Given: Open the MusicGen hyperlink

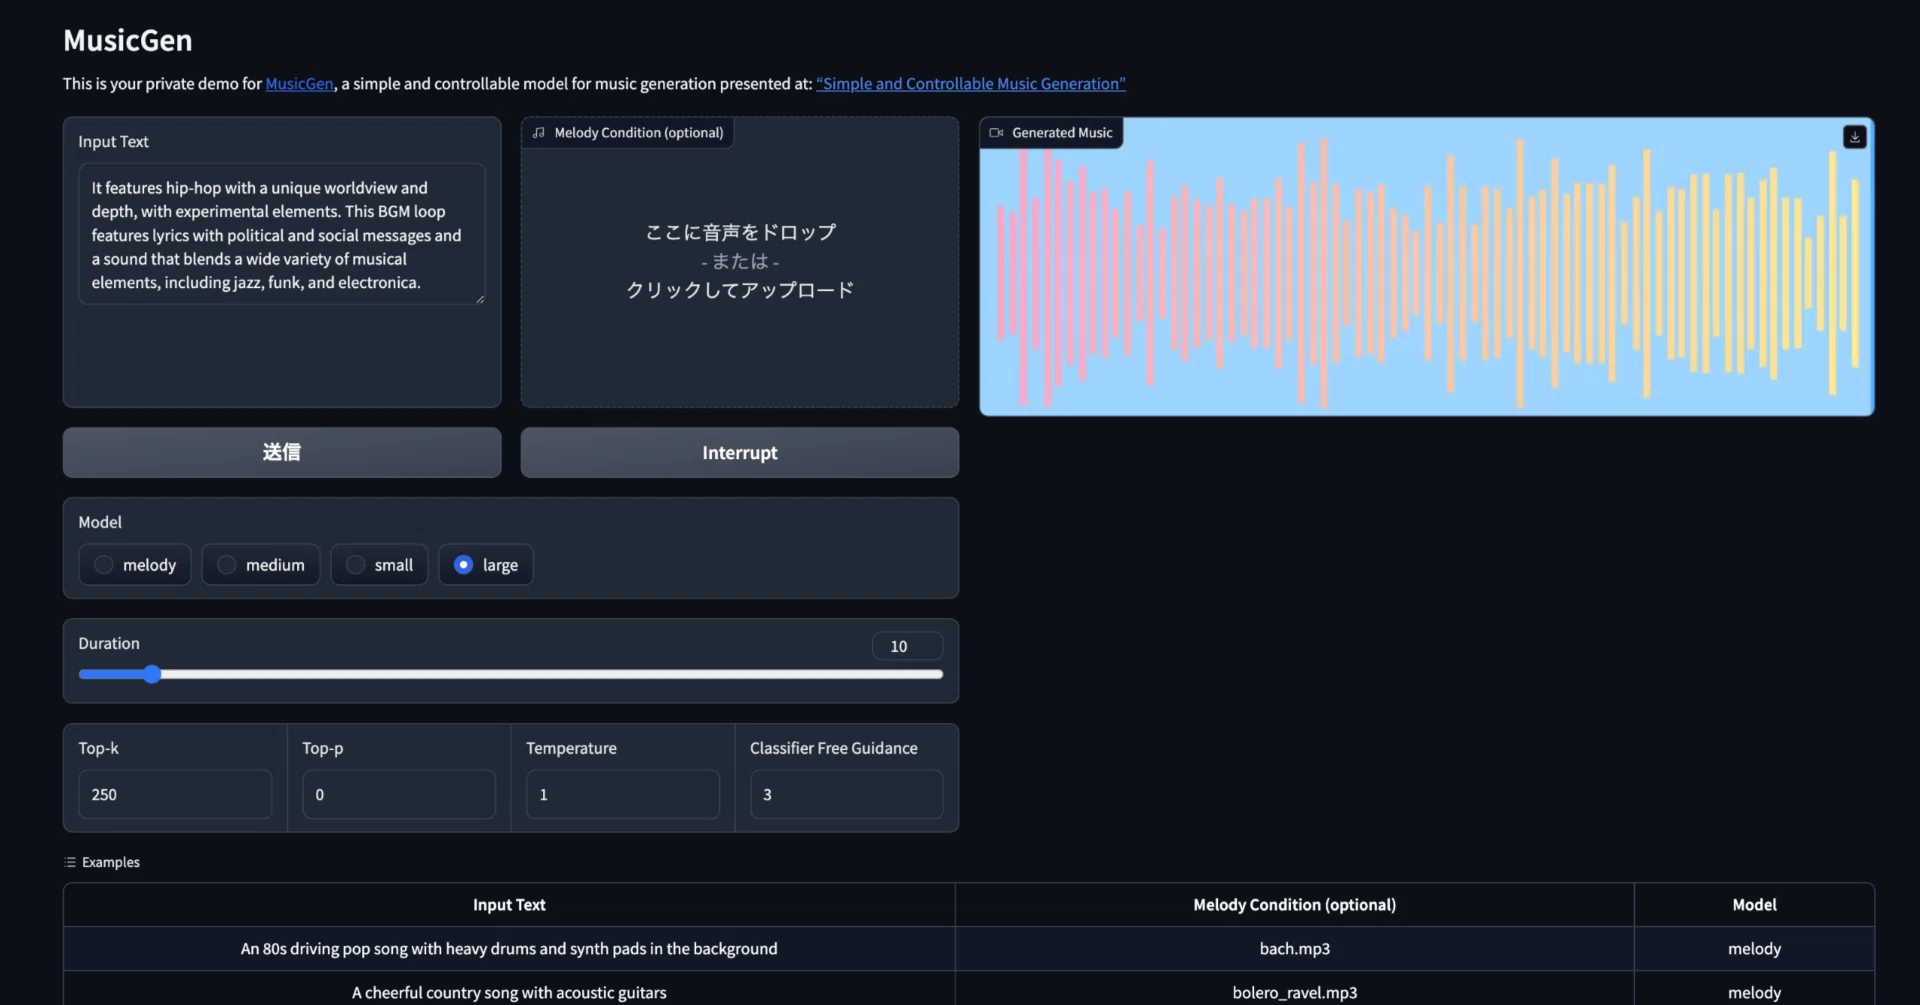Looking at the screenshot, I should (299, 84).
